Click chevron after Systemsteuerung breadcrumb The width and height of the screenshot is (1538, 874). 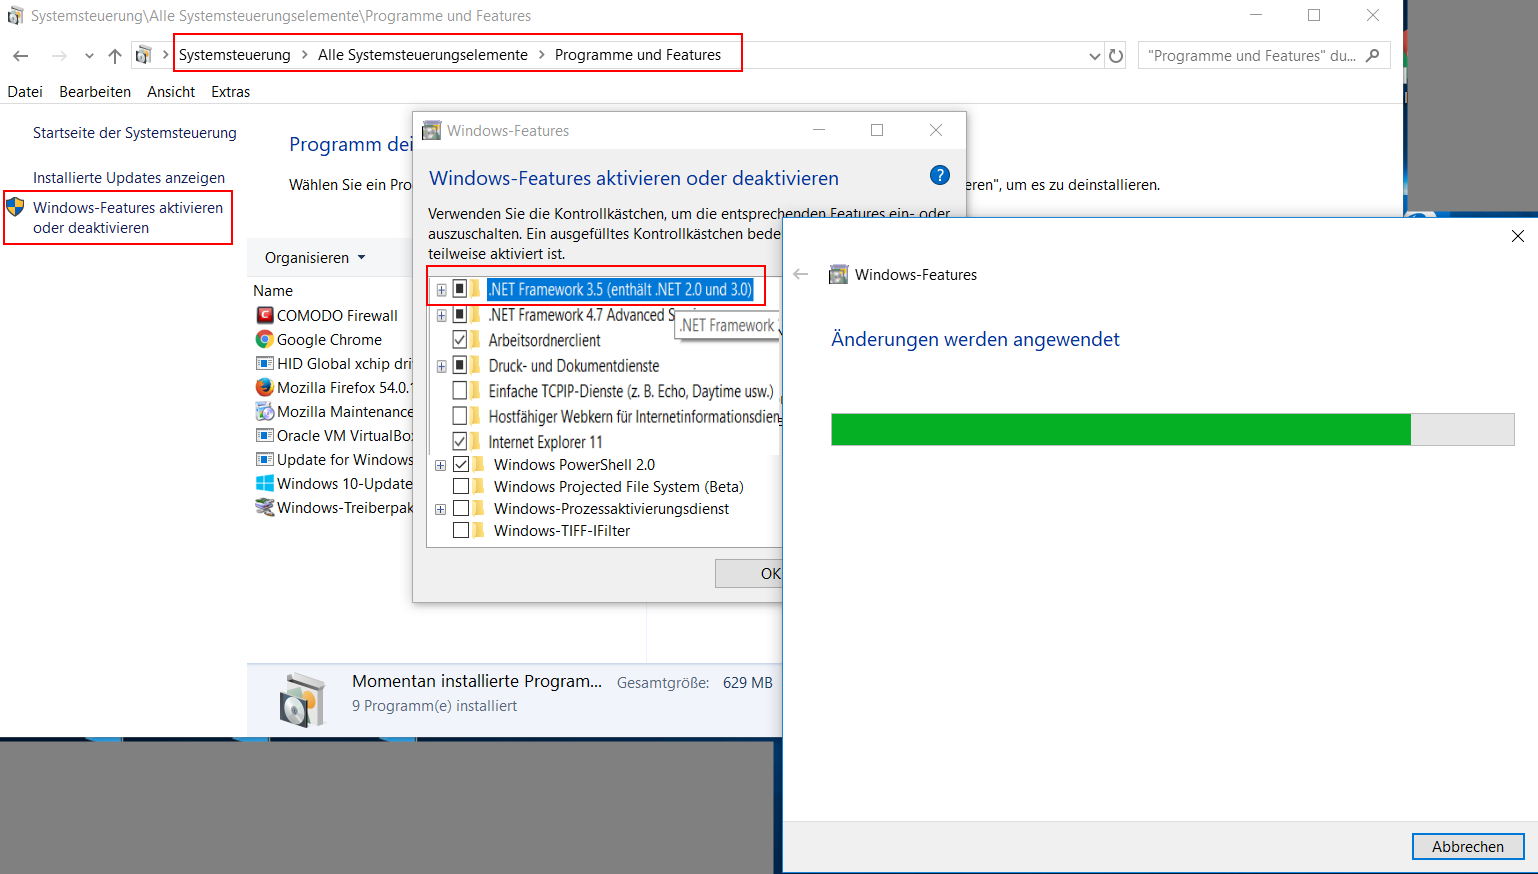point(304,55)
